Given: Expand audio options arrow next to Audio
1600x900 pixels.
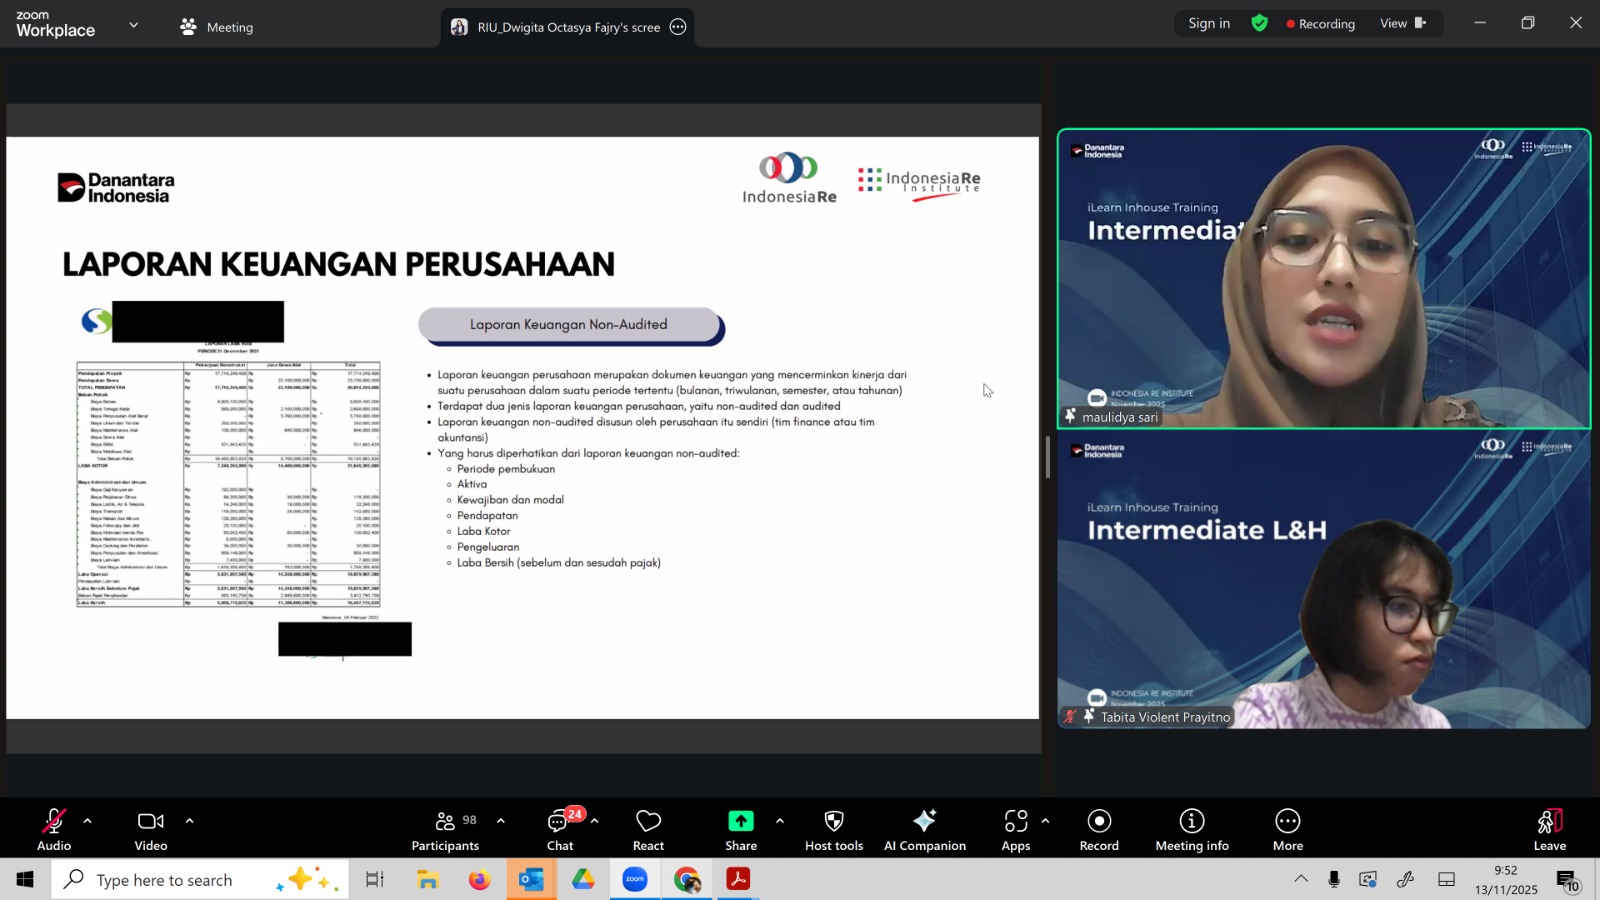Looking at the screenshot, I should click(88, 821).
